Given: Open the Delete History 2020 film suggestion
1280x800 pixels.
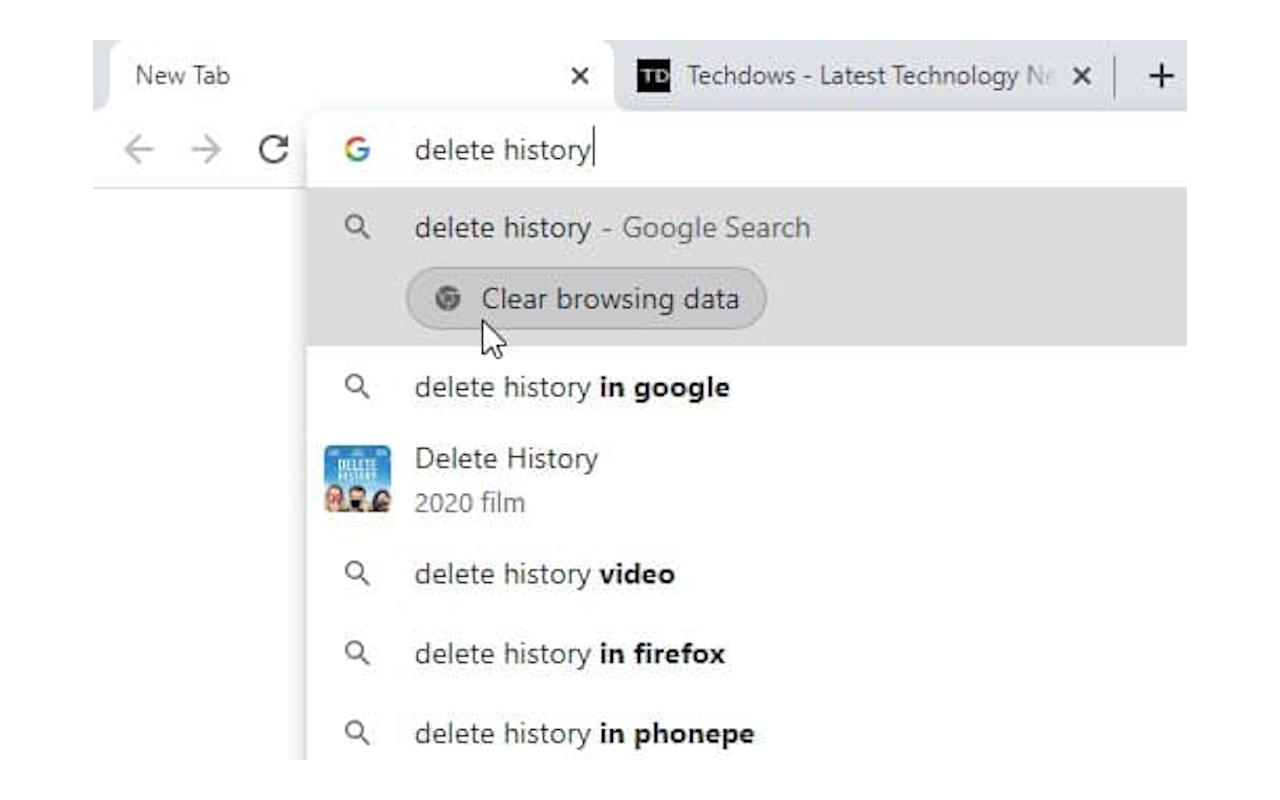Looking at the screenshot, I should (x=746, y=480).
